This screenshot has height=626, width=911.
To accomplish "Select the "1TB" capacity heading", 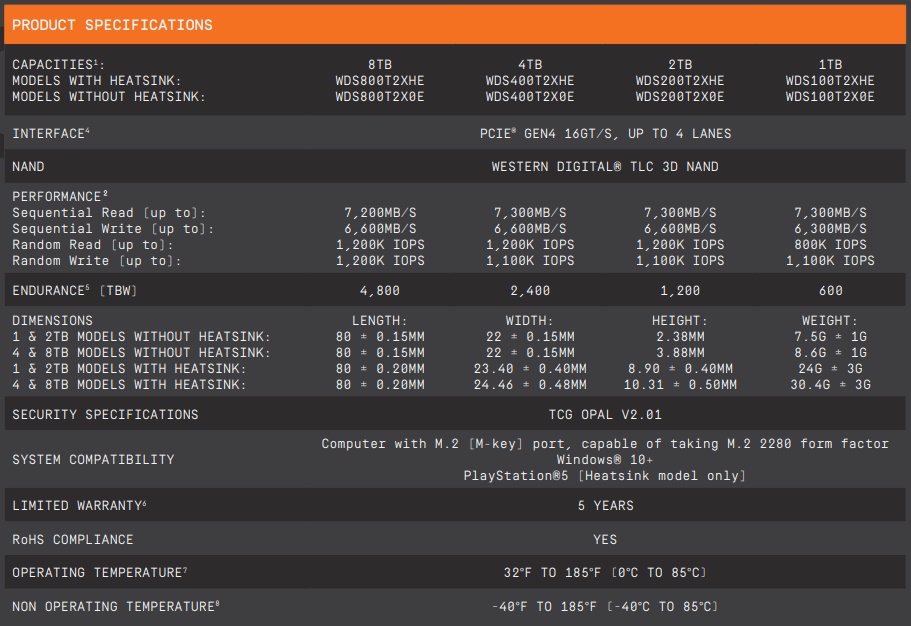I will pyautogui.click(x=830, y=65).
